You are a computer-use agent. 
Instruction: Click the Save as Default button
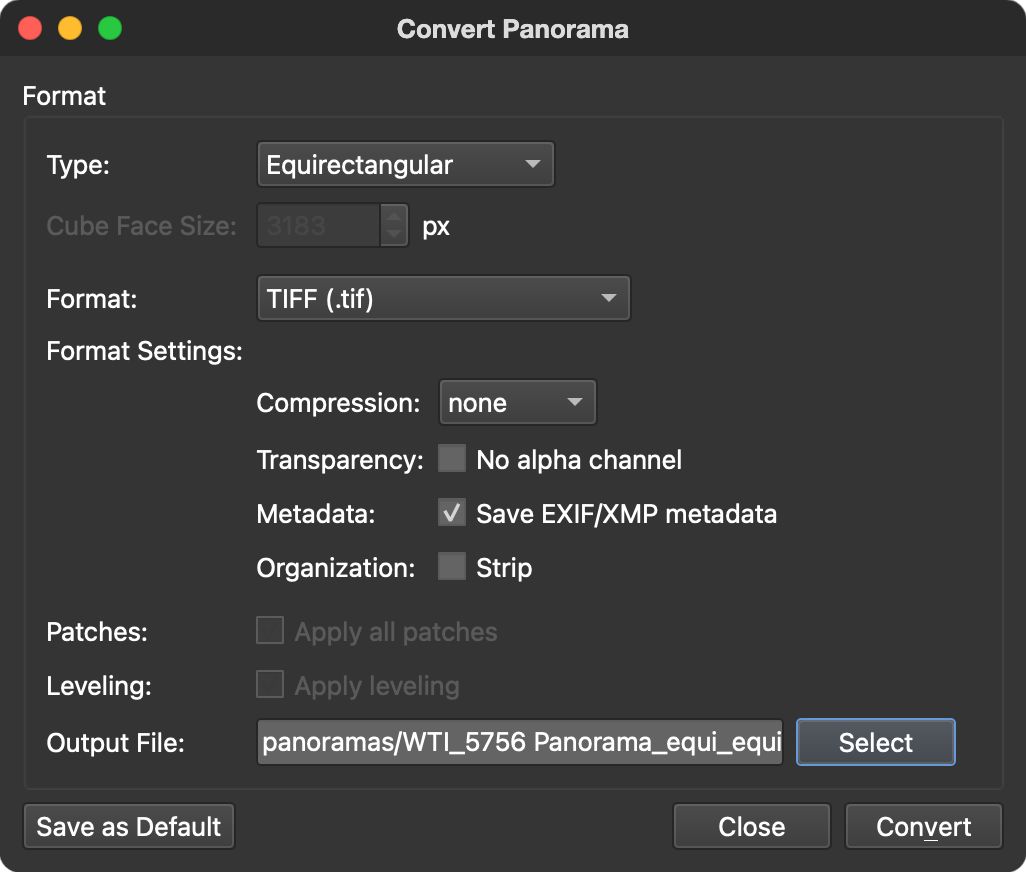point(129,826)
